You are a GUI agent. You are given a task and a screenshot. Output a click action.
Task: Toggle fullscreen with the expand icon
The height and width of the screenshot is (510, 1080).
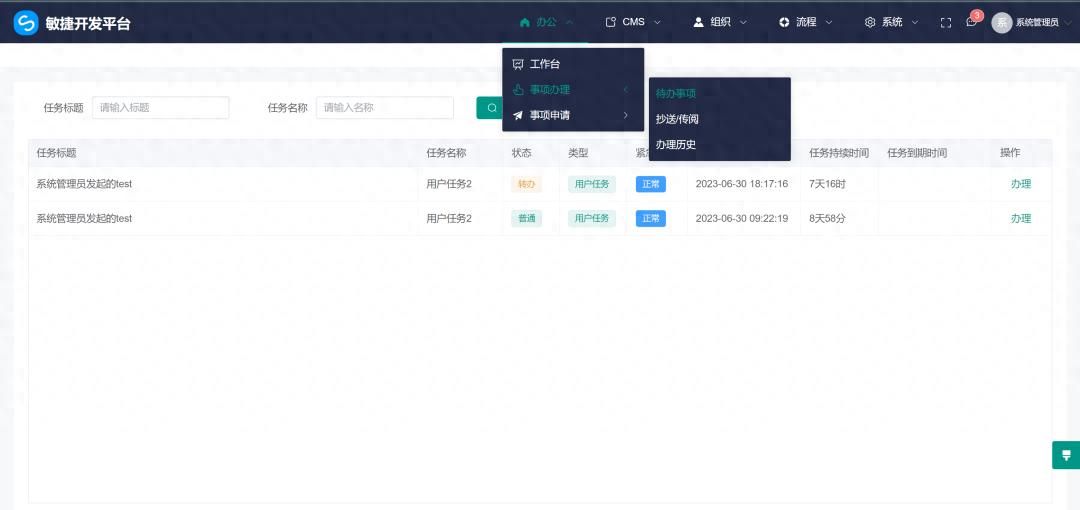(x=946, y=23)
